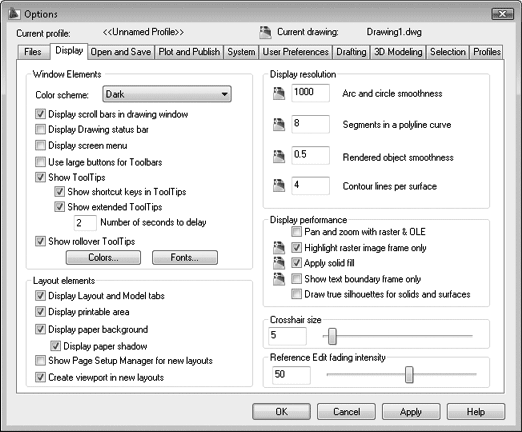Toggle Display paper shadow checkbox
The width and height of the screenshot is (522, 432).
click(x=55, y=346)
